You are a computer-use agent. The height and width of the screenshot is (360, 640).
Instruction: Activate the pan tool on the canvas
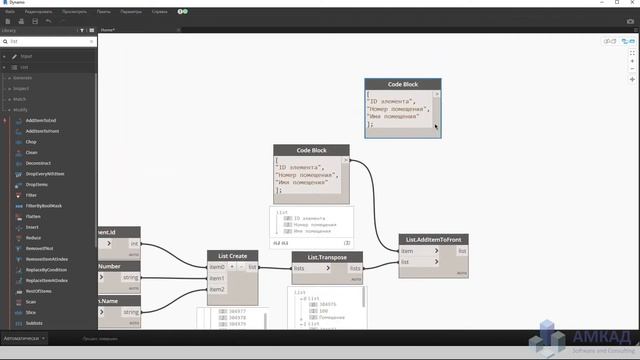point(632,79)
